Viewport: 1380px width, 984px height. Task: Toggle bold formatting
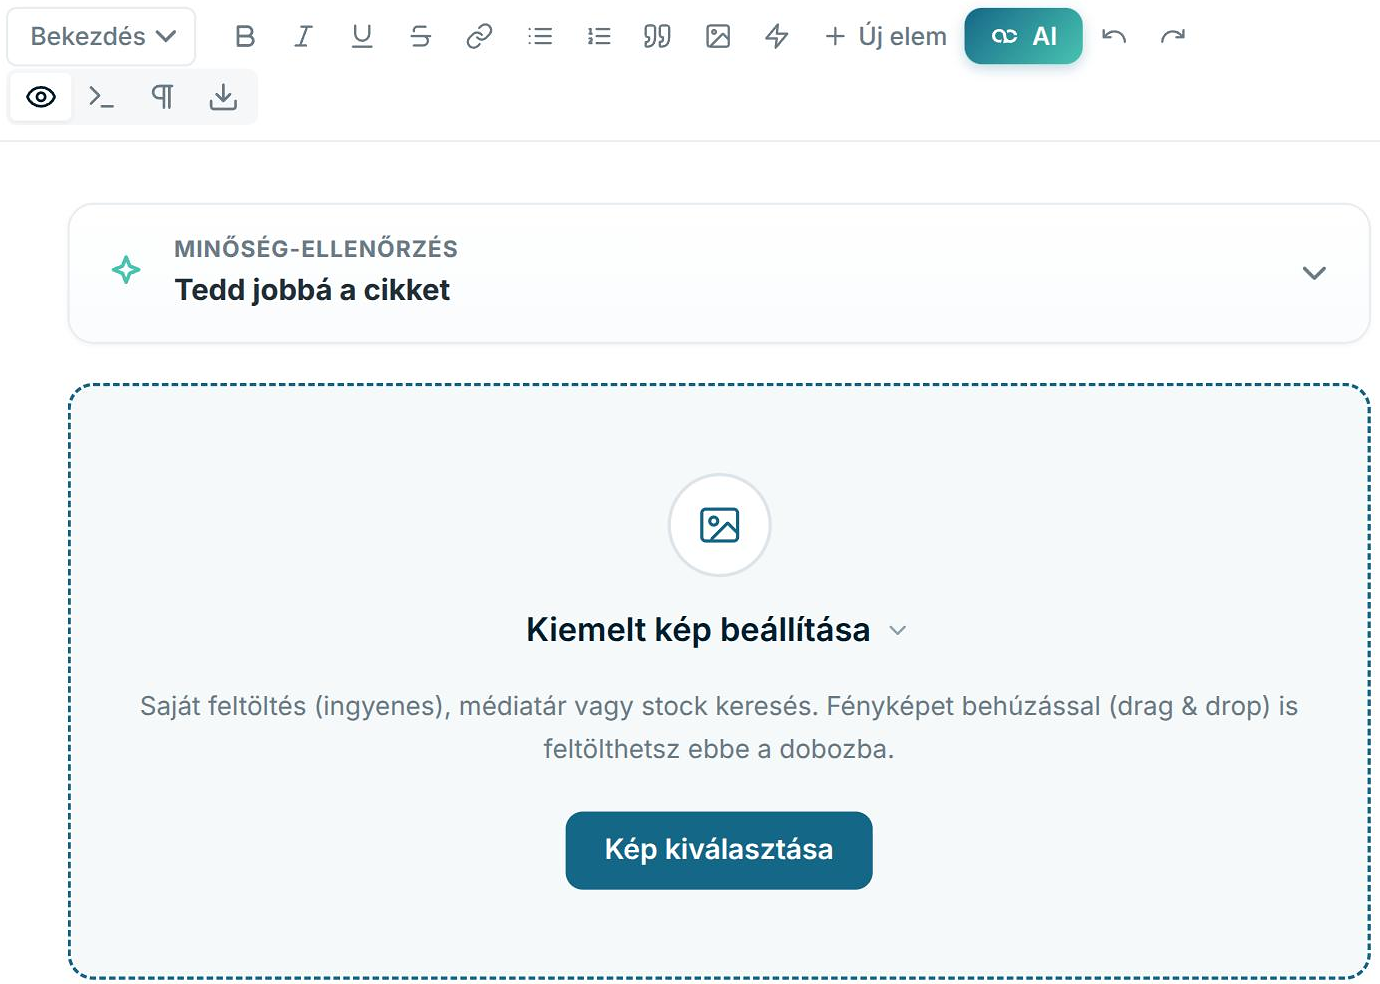point(244,36)
